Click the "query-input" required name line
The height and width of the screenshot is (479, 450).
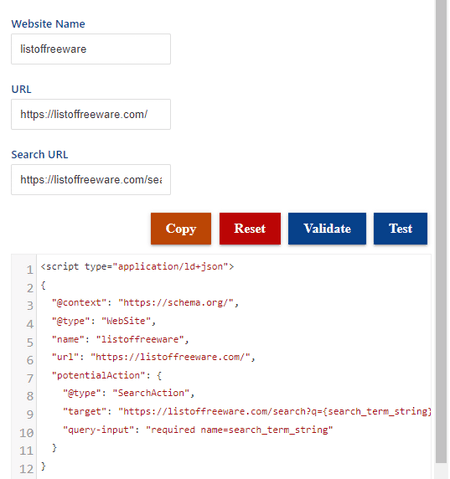(198, 430)
